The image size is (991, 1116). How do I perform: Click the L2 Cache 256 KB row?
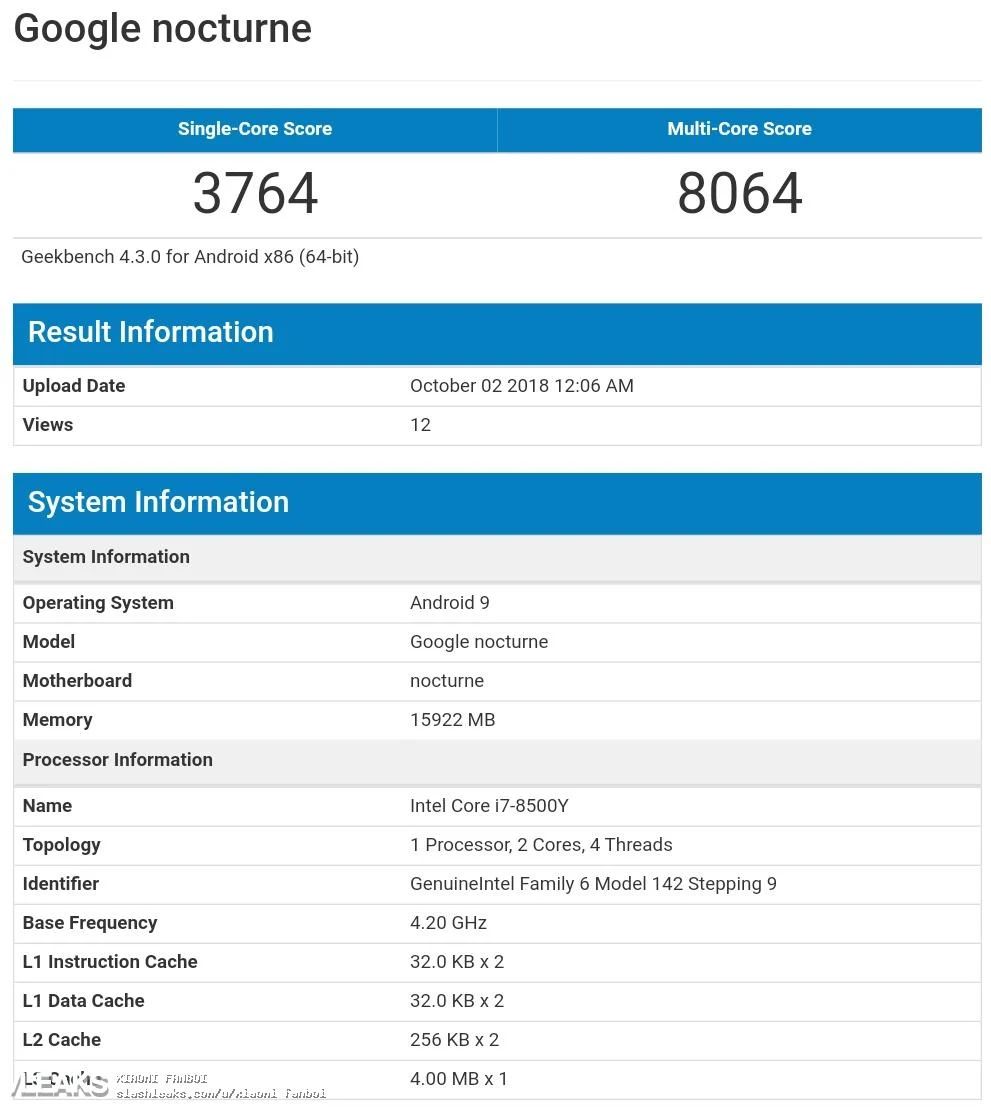pos(497,1040)
